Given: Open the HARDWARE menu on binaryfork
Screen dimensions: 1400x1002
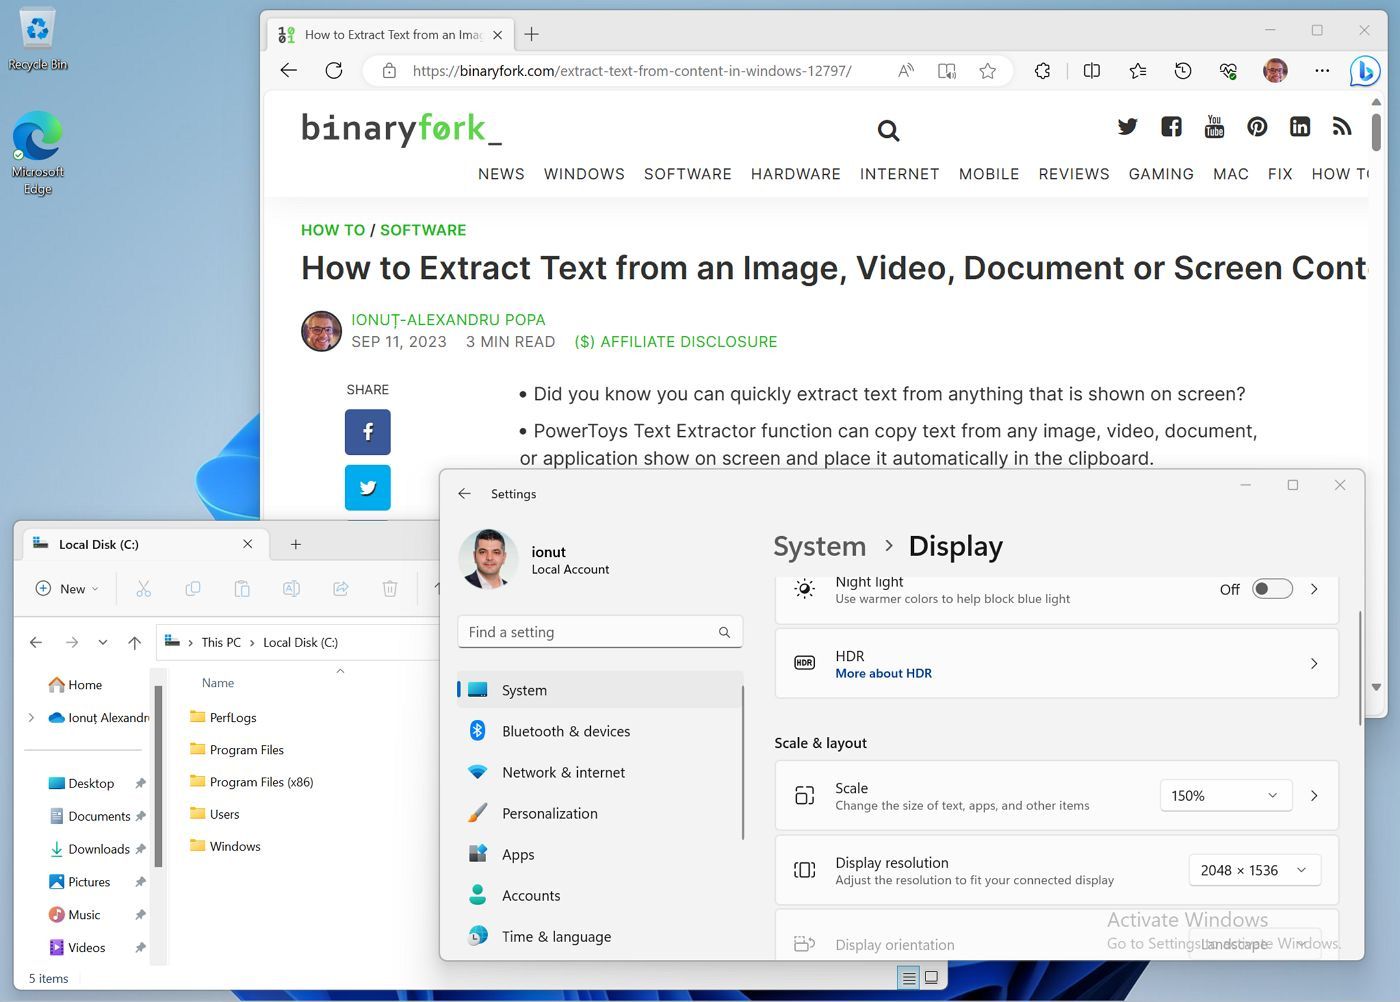Looking at the screenshot, I should tap(795, 174).
